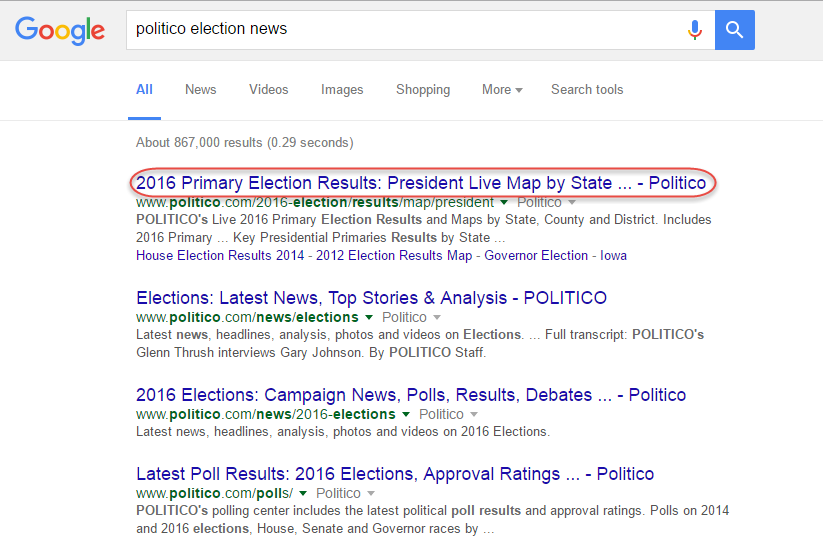The height and width of the screenshot is (545, 823).
Task: Select the Shopping tab
Action: pyautogui.click(x=423, y=90)
